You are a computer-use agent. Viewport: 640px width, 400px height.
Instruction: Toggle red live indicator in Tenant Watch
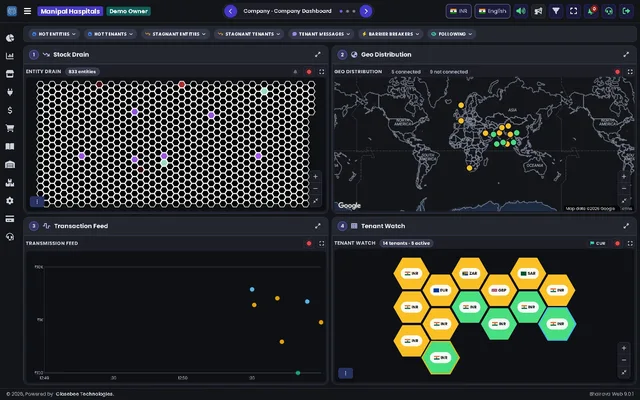618,243
